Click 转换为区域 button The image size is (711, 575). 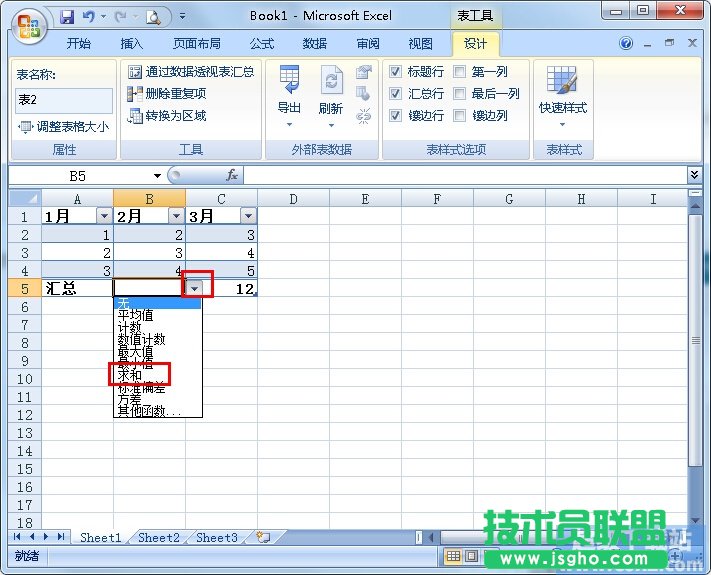pos(176,115)
